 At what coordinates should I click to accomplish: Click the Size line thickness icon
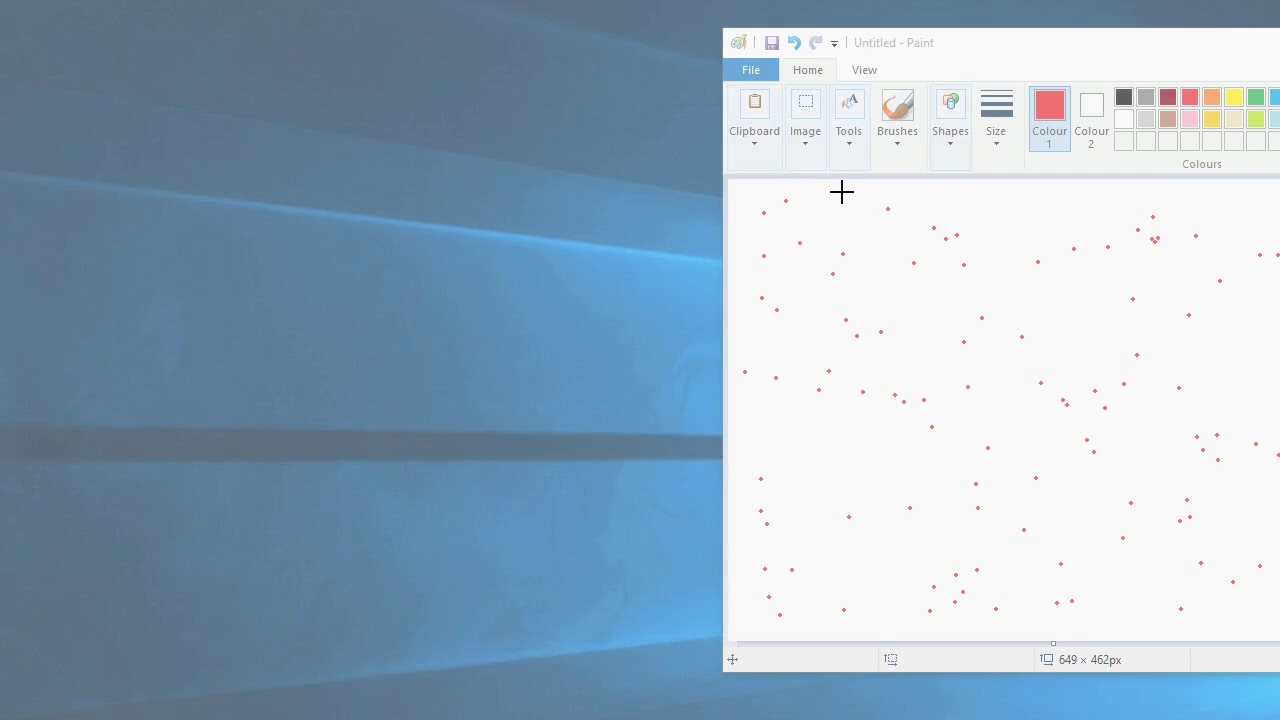[996, 104]
